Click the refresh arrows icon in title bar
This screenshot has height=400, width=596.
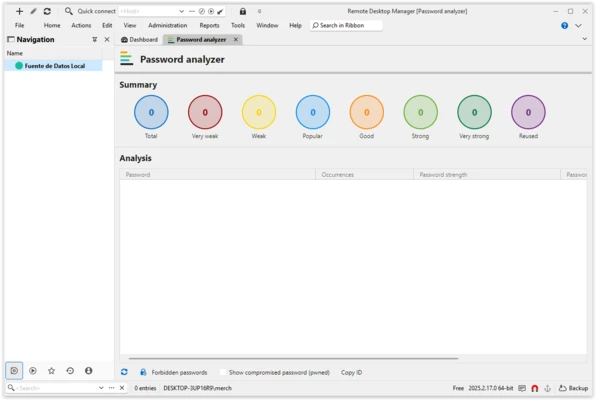(x=47, y=11)
